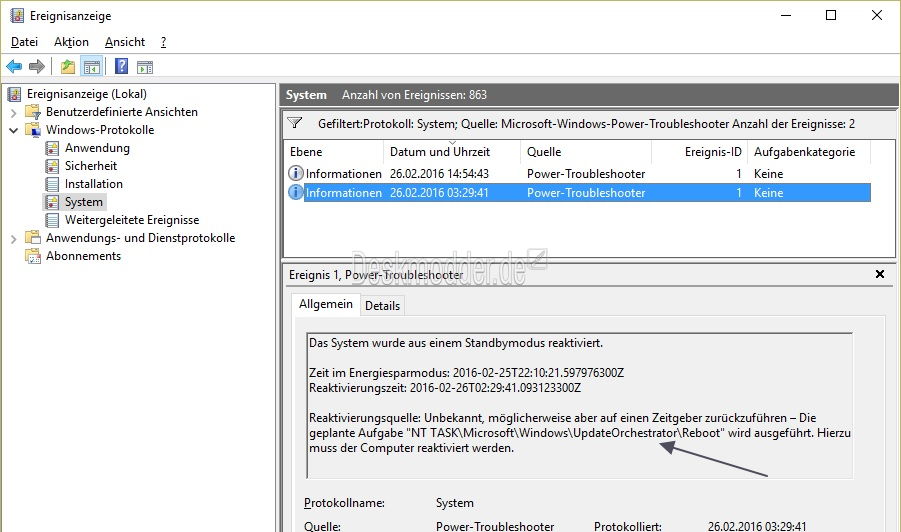Image resolution: width=901 pixels, height=532 pixels.
Task: Click info icon of the 03:29:41 event
Action: tap(295, 192)
